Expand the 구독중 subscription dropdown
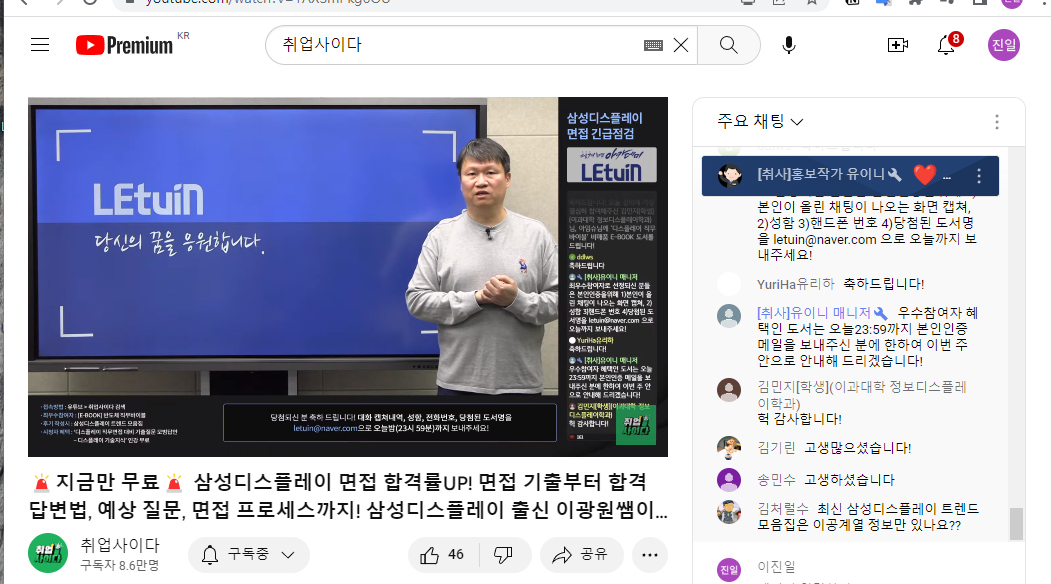Screen dimensions: 1051x584 [x=249, y=554]
